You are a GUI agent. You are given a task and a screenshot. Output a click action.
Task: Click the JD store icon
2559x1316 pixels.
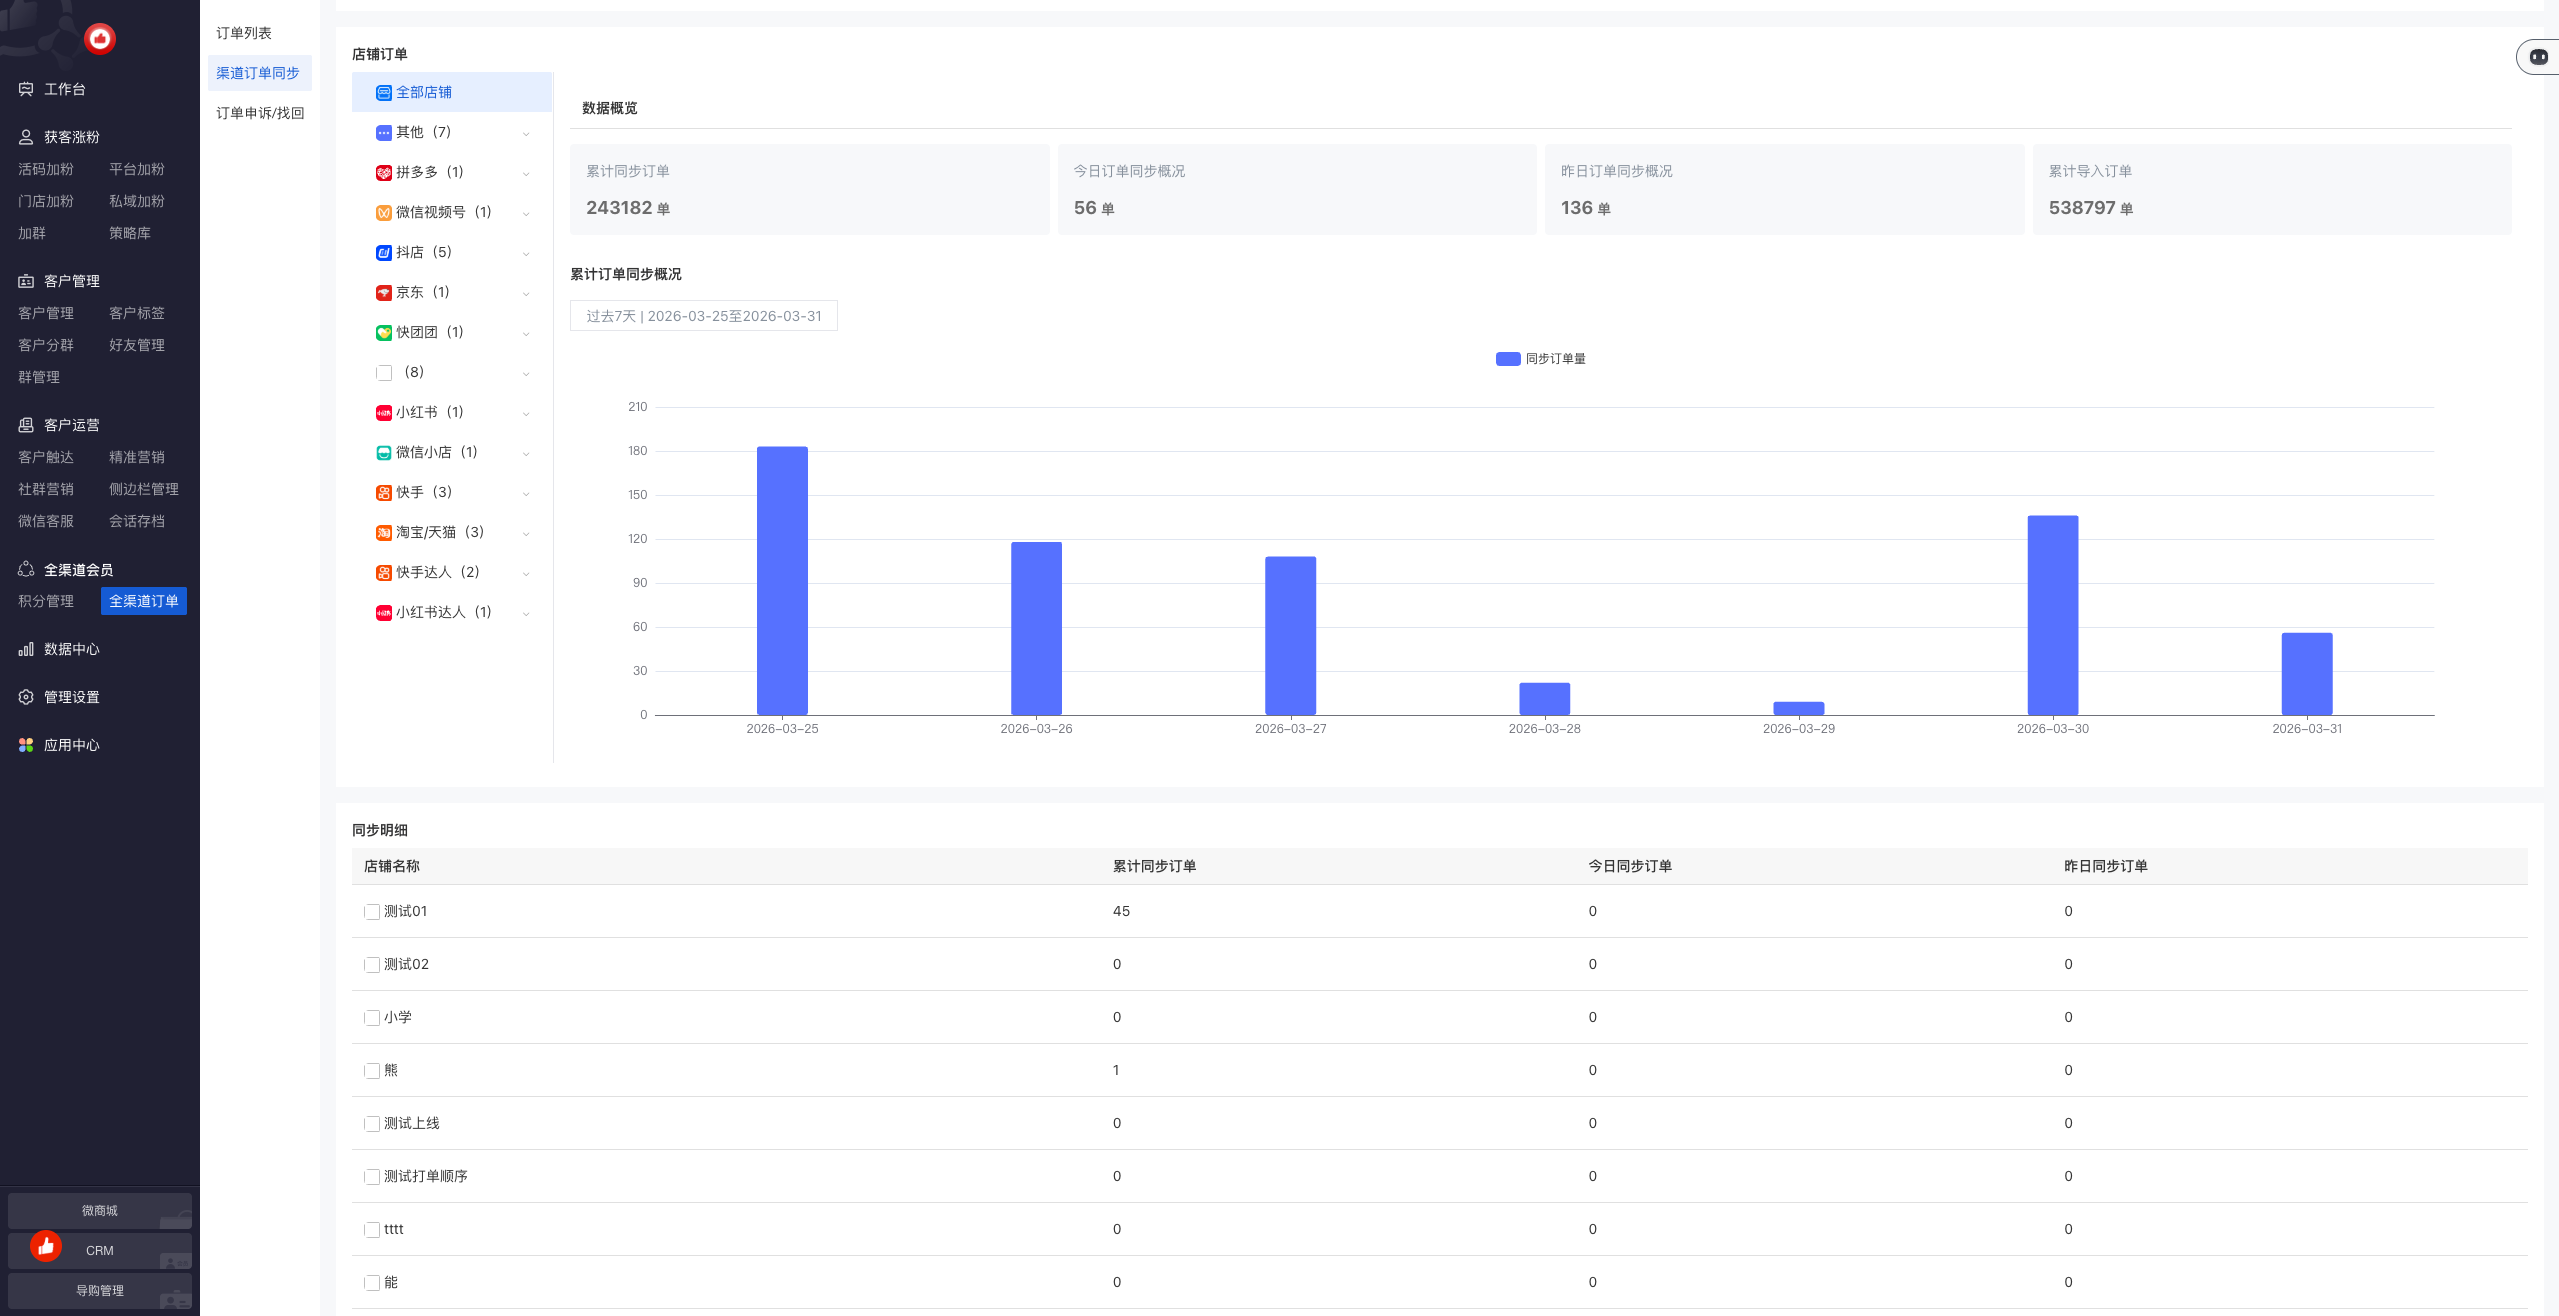pyautogui.click(x=383, y=293)
